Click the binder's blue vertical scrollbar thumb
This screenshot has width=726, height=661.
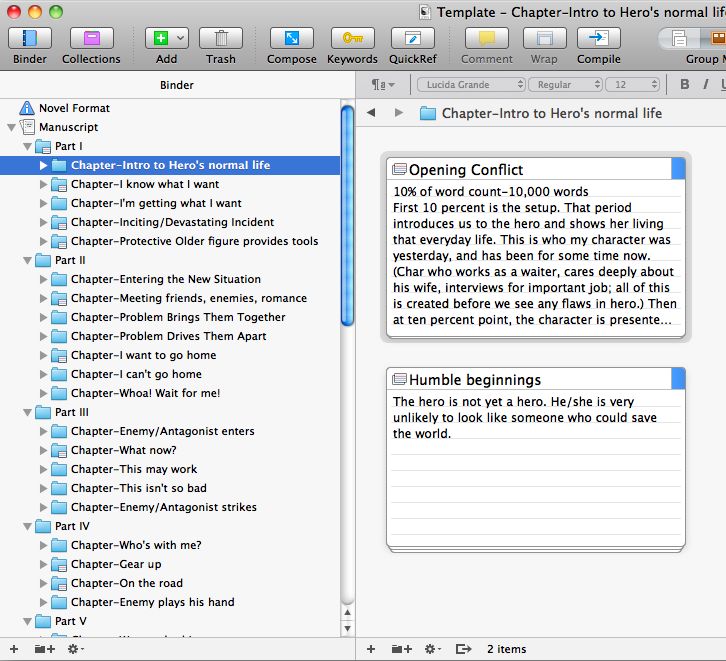347,215
